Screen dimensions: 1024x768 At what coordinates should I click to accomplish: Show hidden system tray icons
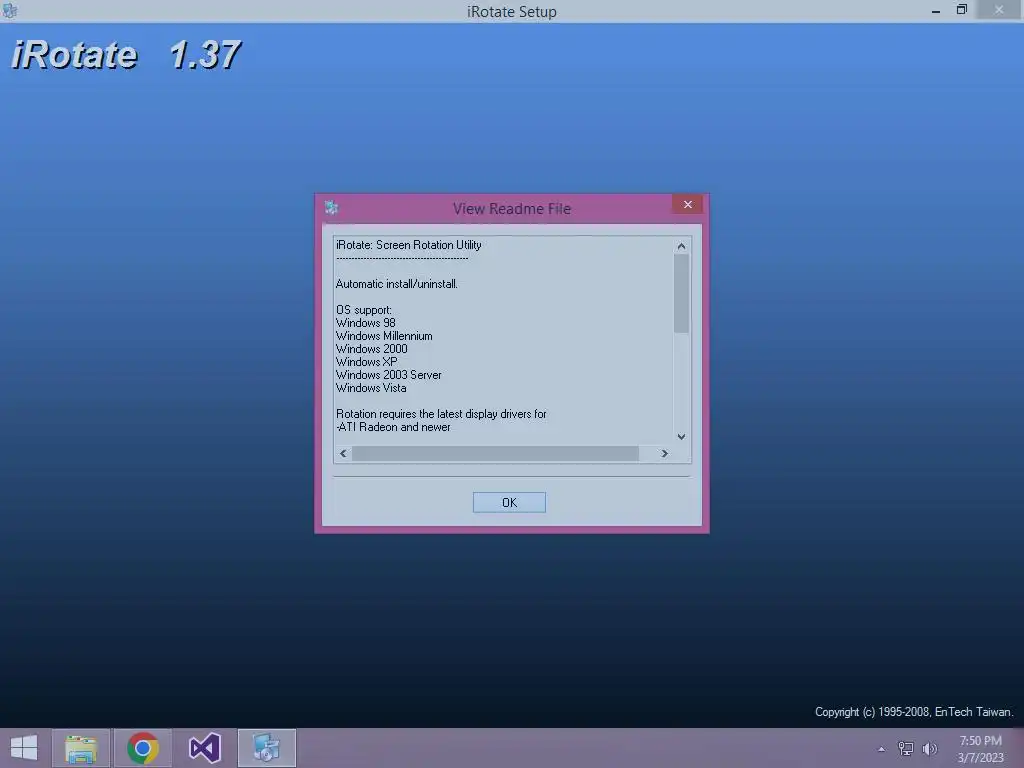882,749
